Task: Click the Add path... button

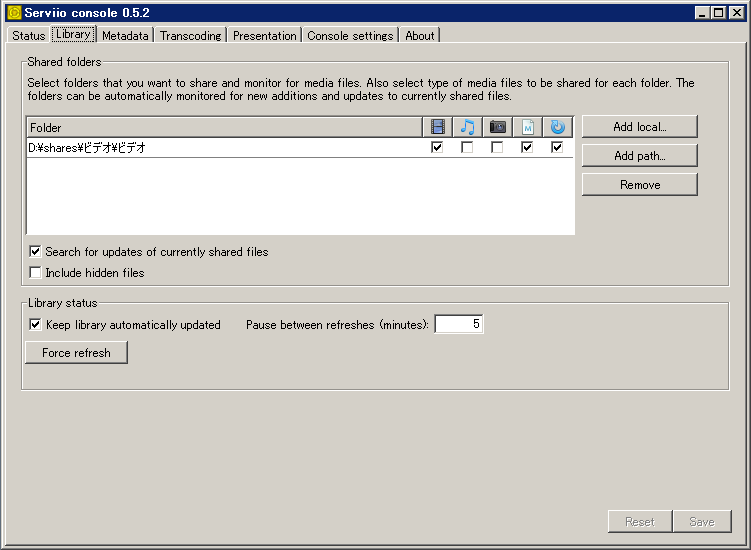Action: pyautogui.click(x=639, y=156)
